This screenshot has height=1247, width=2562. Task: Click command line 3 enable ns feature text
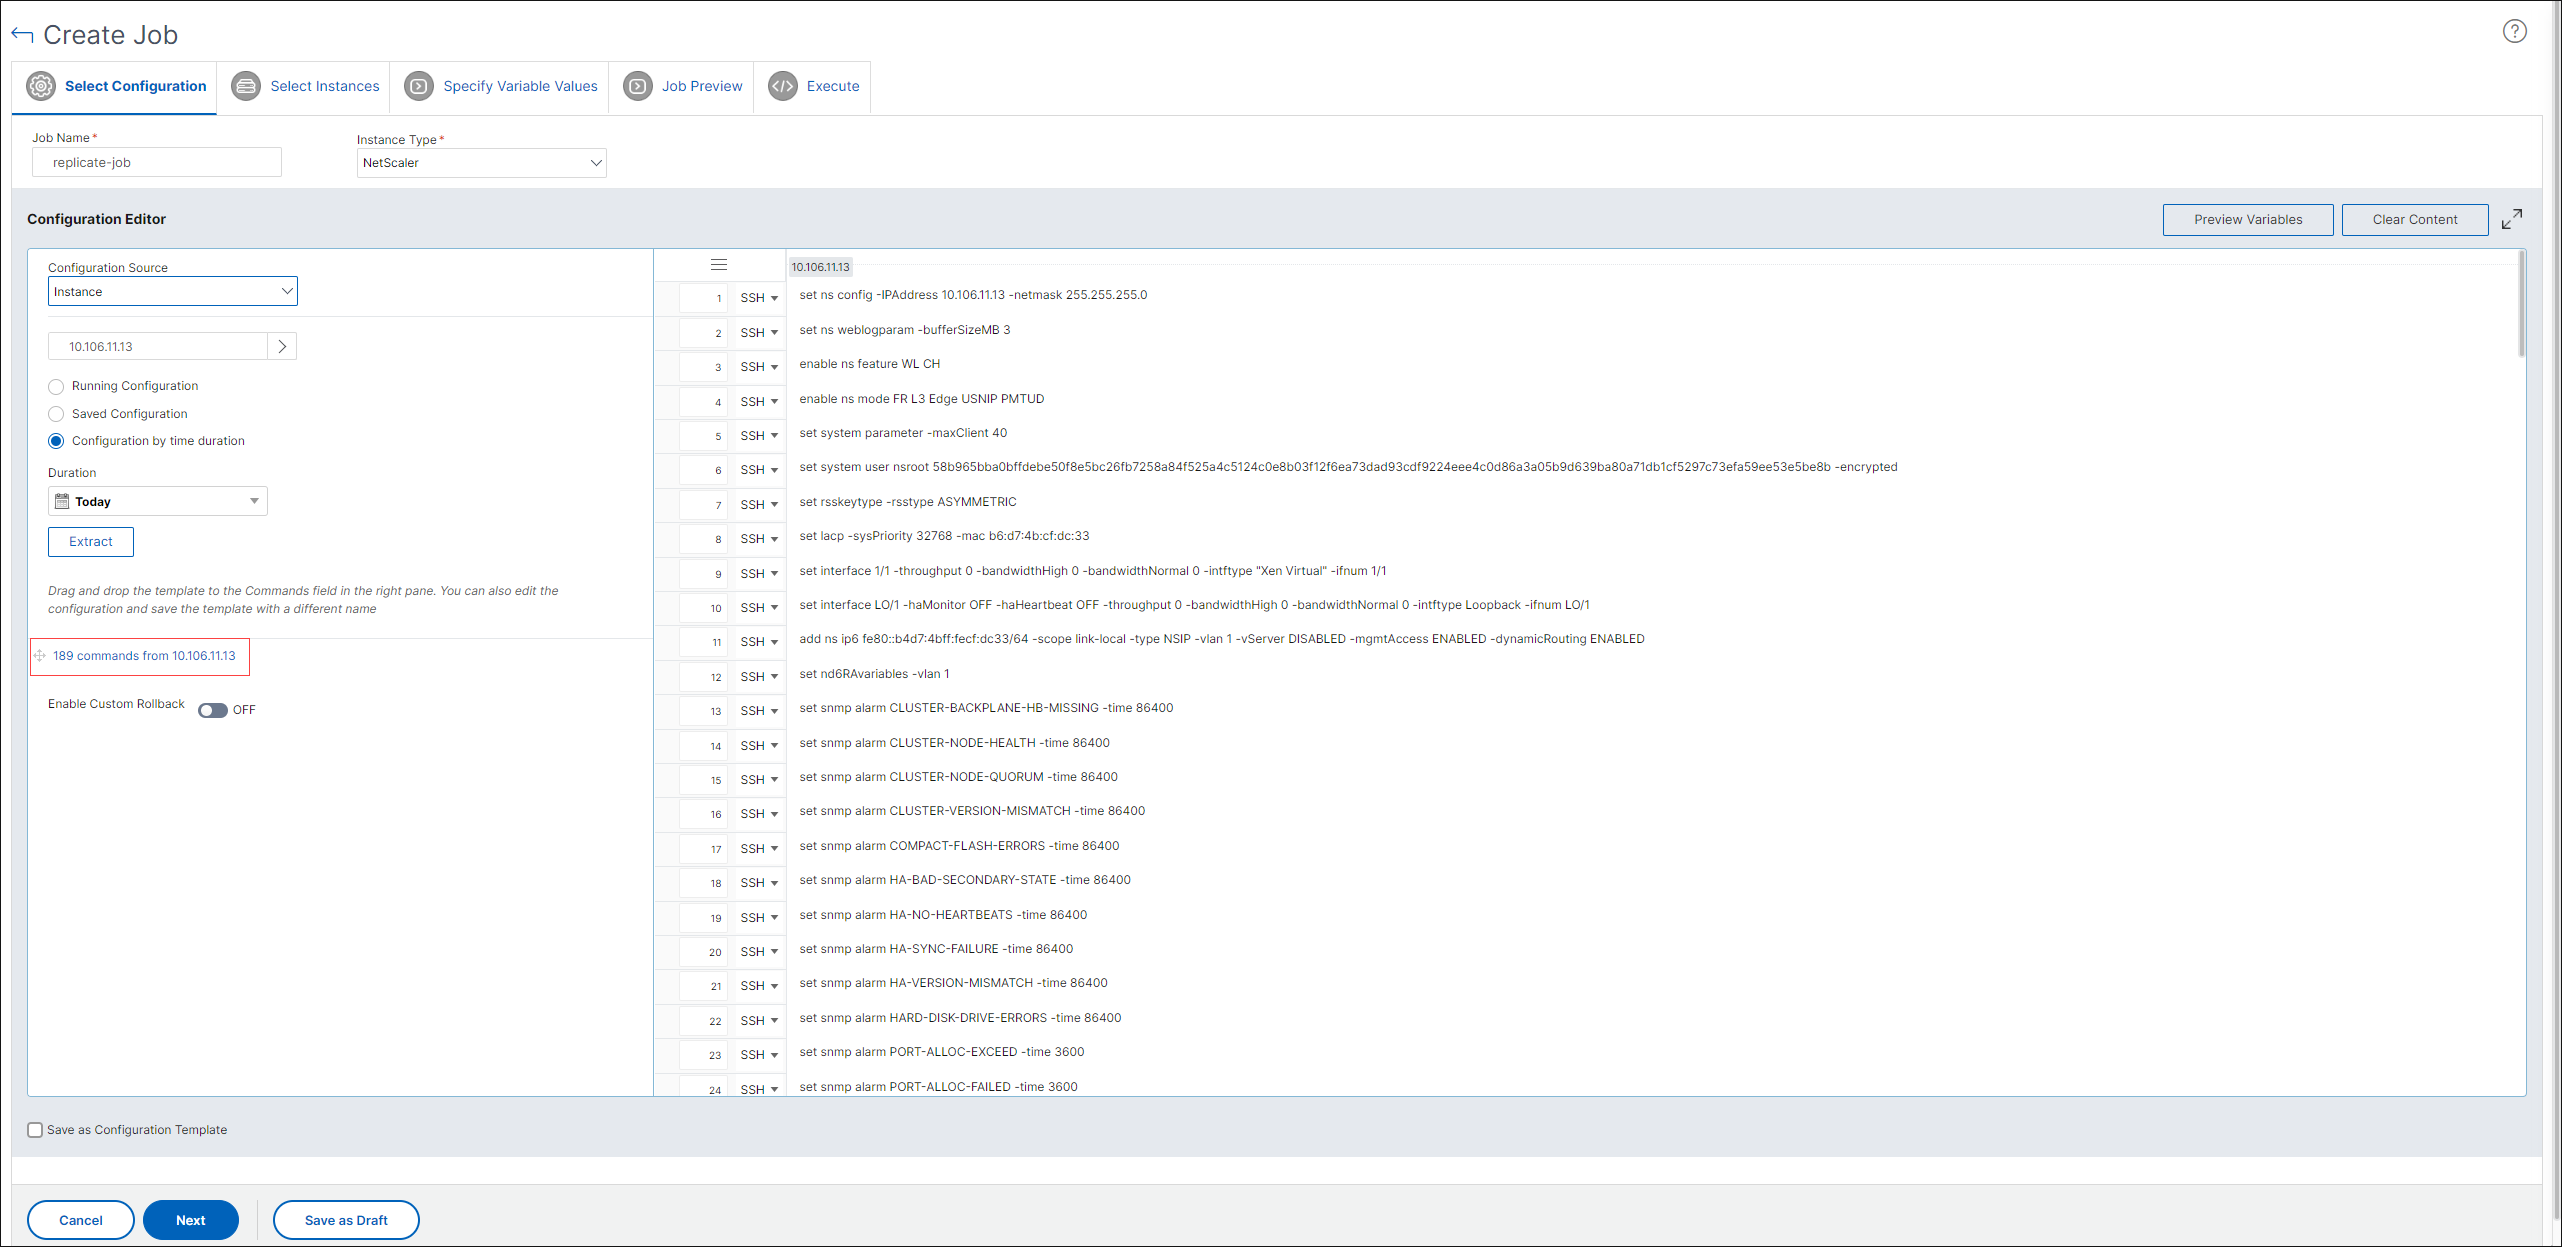(869, 364)
